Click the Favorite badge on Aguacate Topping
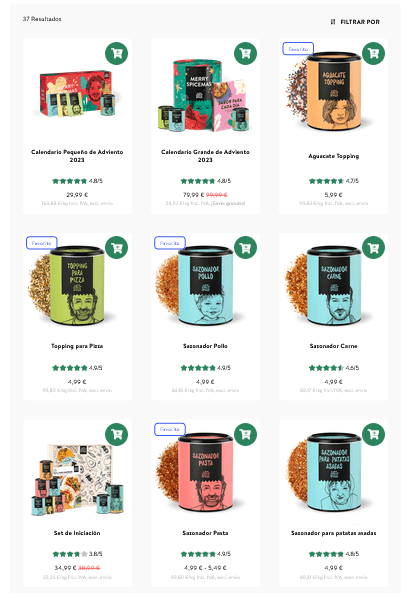This screenshot has height=598, width=416. [298, 49]
